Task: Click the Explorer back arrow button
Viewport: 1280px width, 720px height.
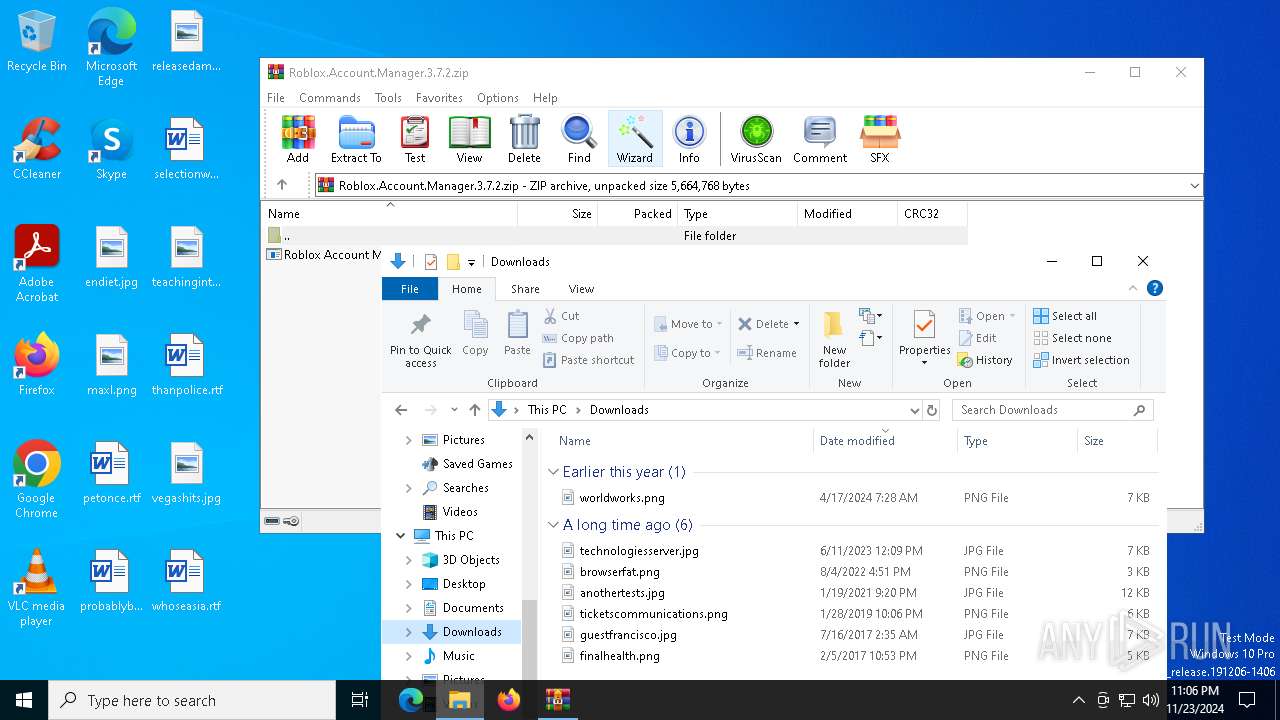Action: click(401, 410)
